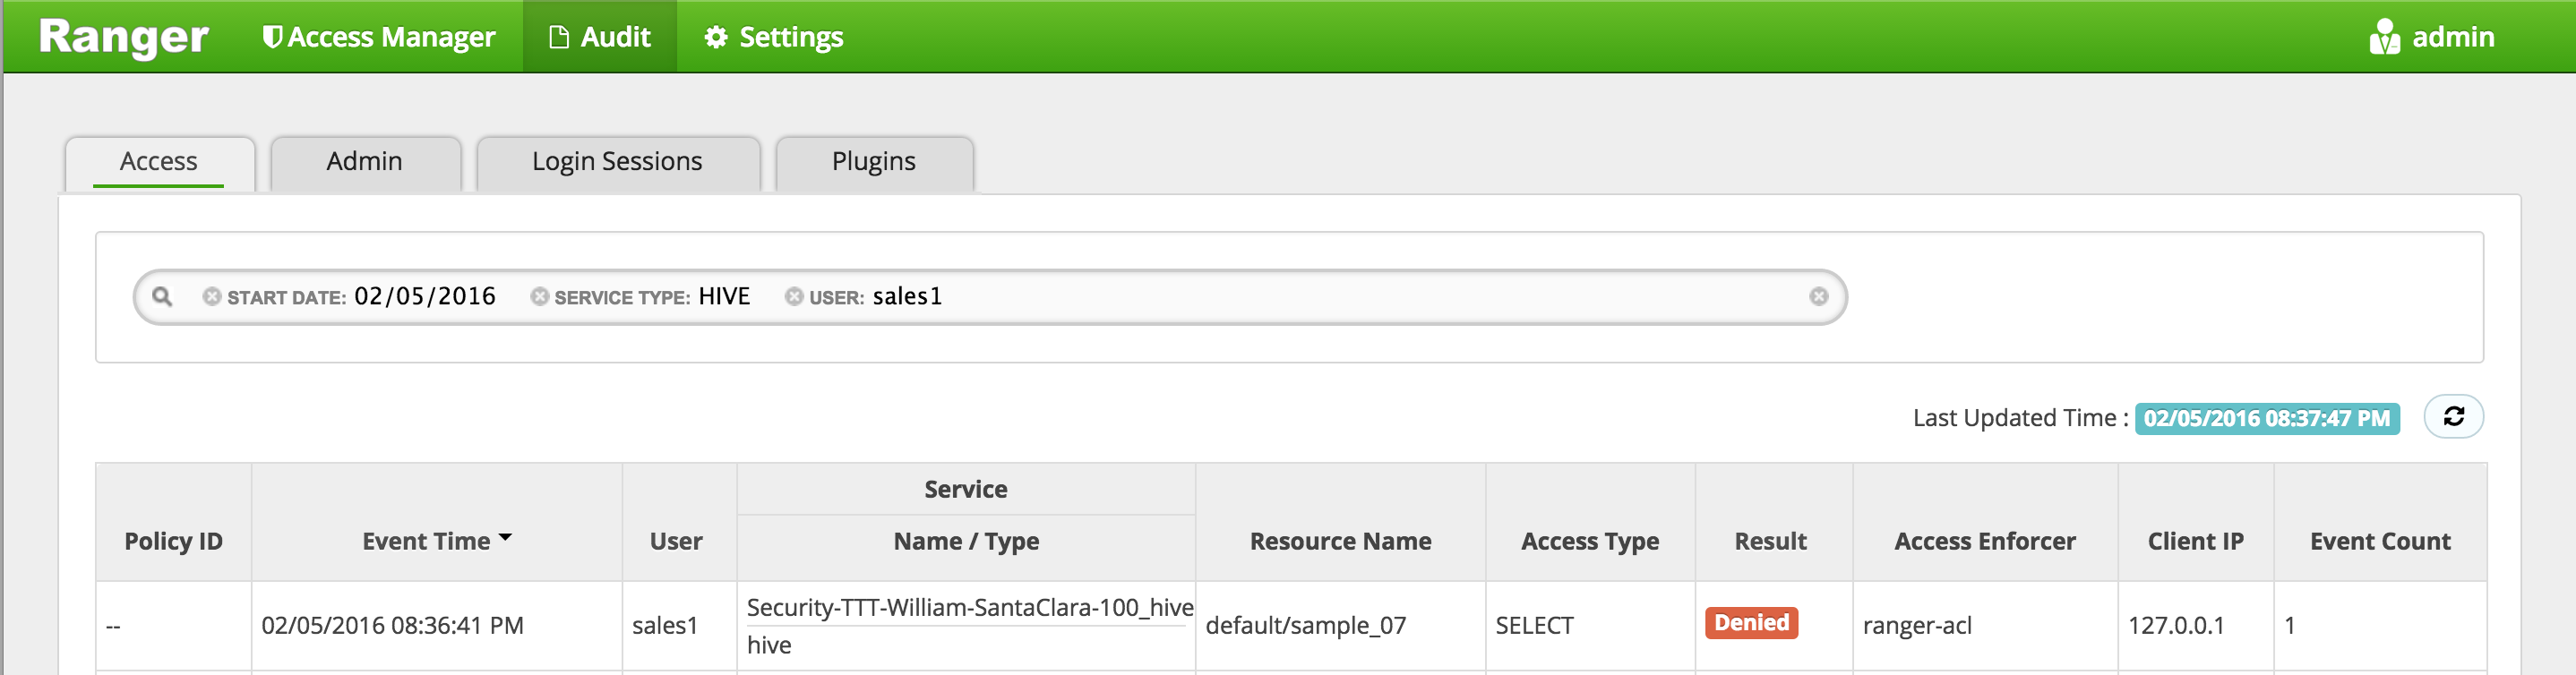Image resolution: width=2576 pixels, height=675 pixels.
Task: Click the Access Manager shield icon
Action: (271, 37)
